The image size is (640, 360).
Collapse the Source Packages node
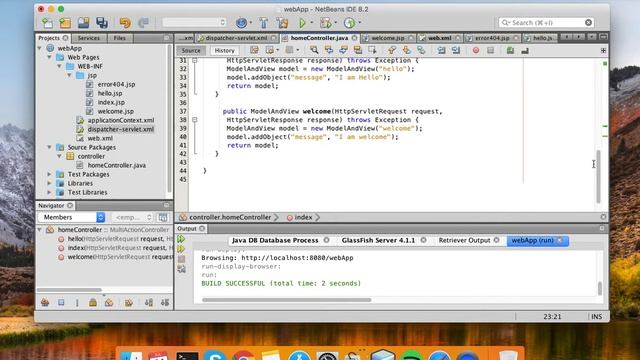pyautogui.click(x=49, y=147)
